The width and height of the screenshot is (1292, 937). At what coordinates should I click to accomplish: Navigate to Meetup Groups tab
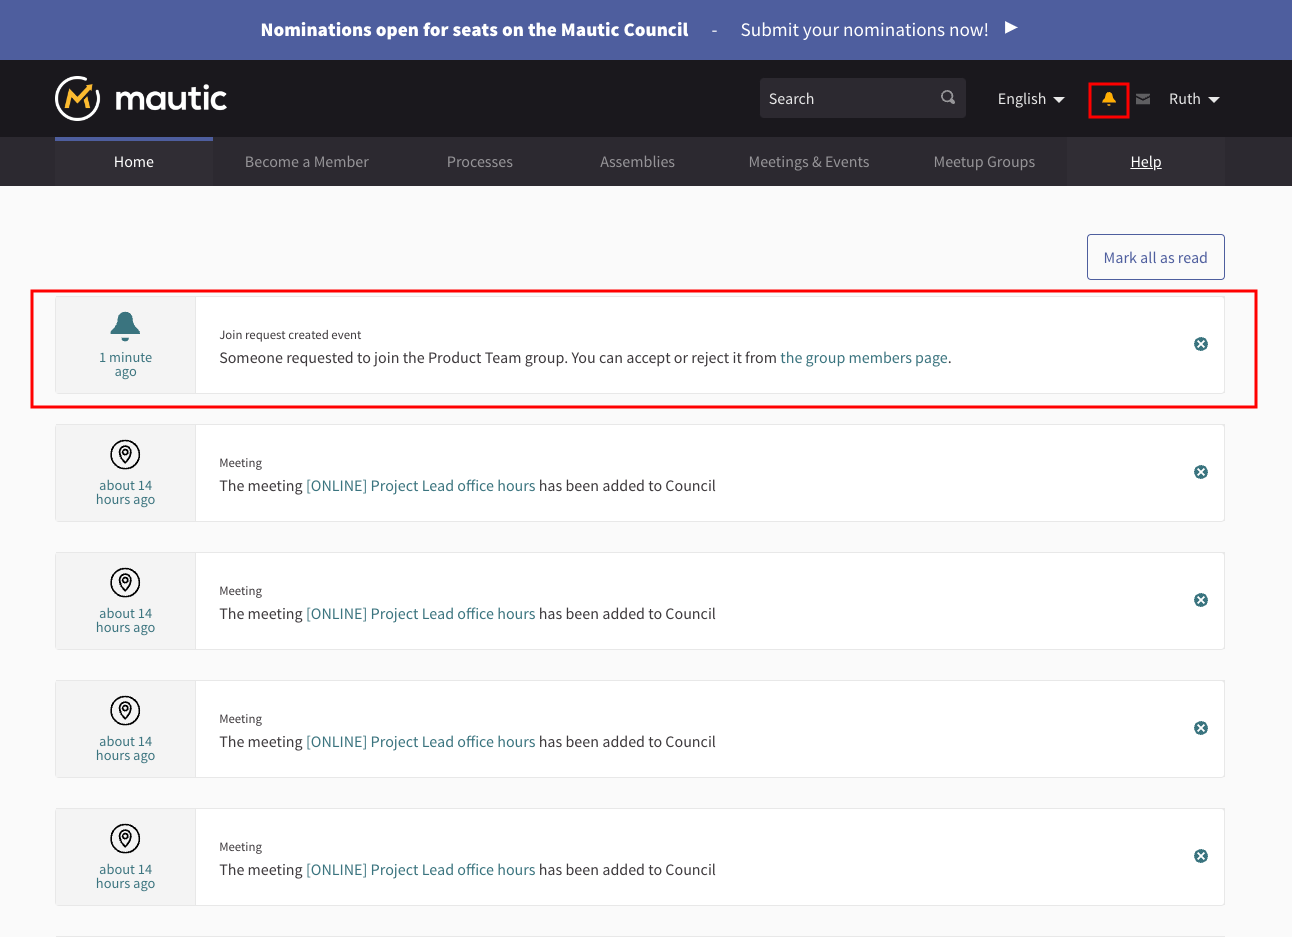(x=984, y=162)
